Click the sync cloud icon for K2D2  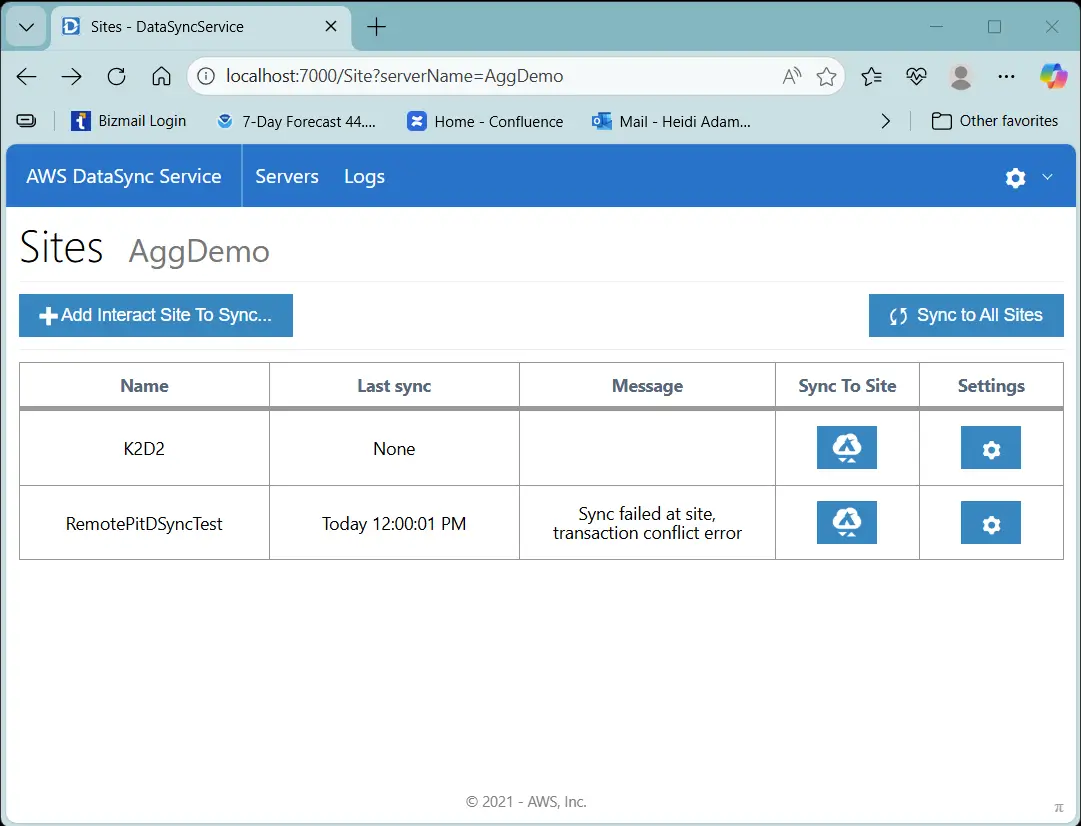[x=846, y=448]
